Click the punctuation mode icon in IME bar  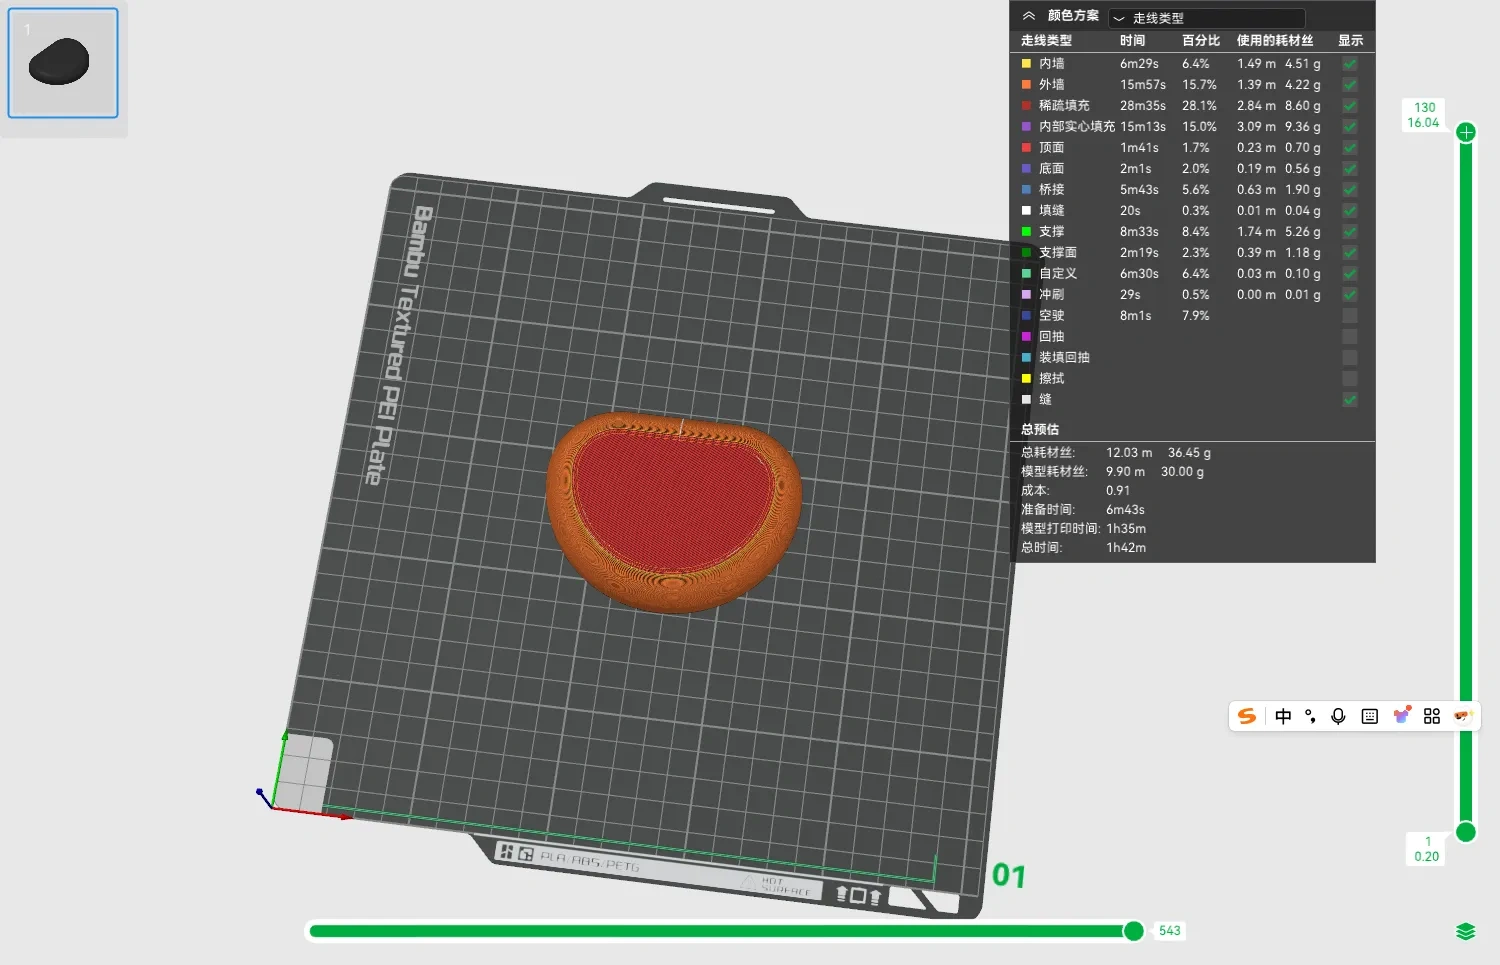[x=1310, y=716]
